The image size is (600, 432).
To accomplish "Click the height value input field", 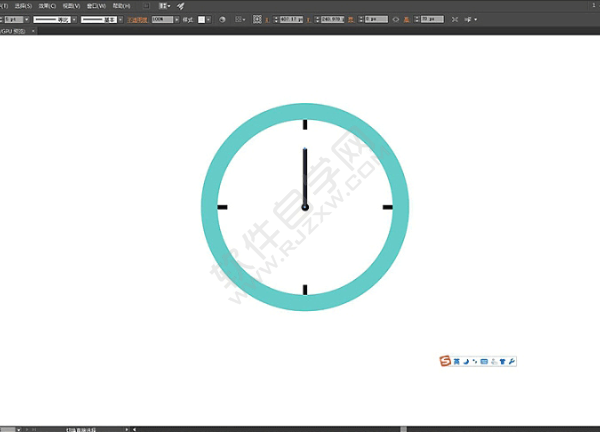I will pyautogui.click(x=432, y=19).
